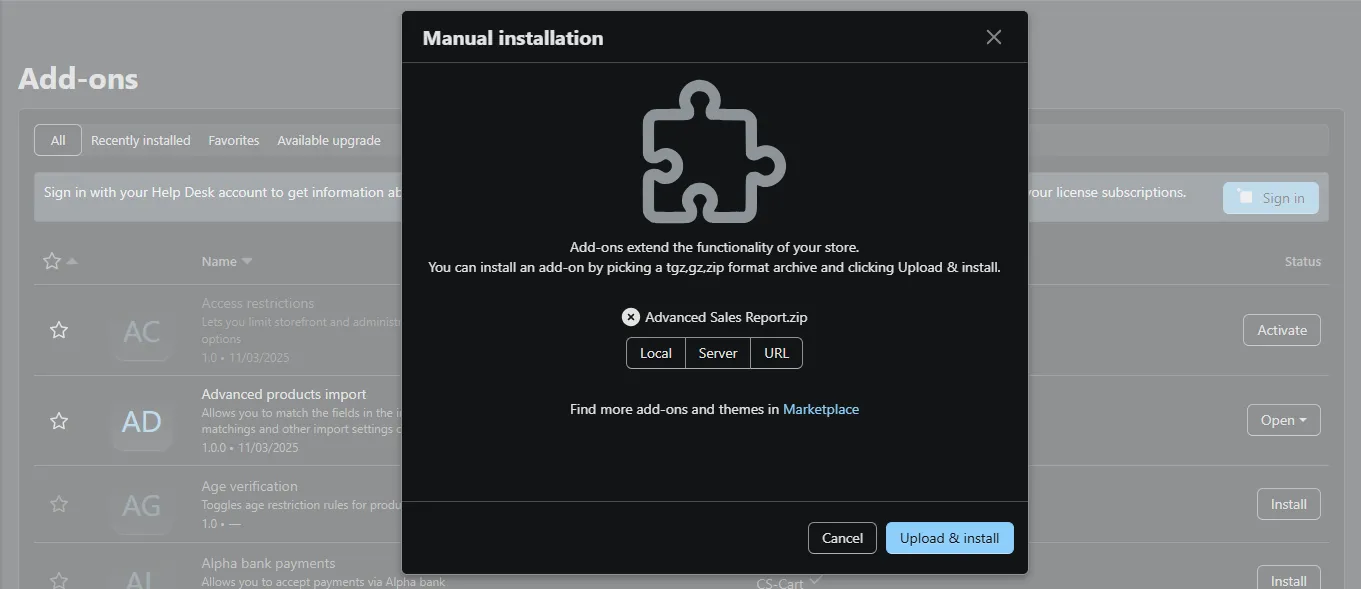Star the Advanced products import add-on

[x=59, y=421]
